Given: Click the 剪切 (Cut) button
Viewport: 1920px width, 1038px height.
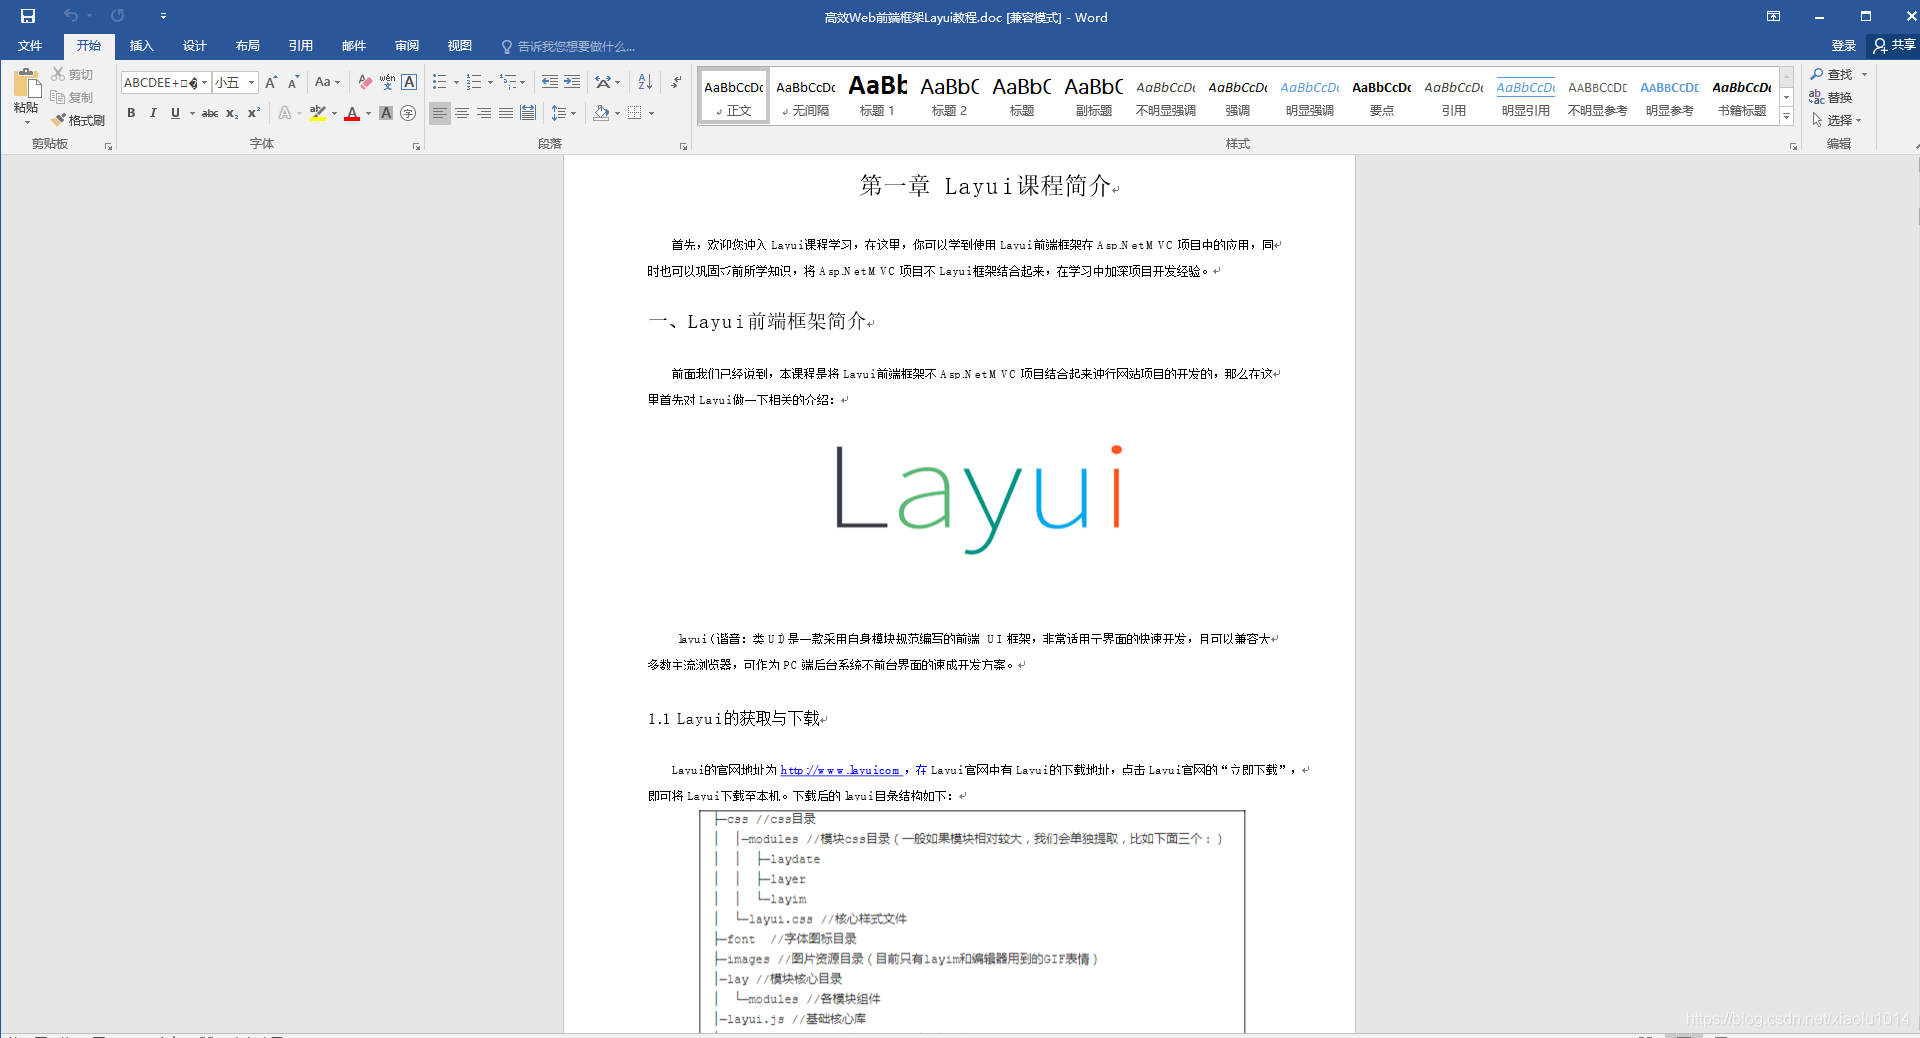Looking at the screenshot, I should pos(72,74).
